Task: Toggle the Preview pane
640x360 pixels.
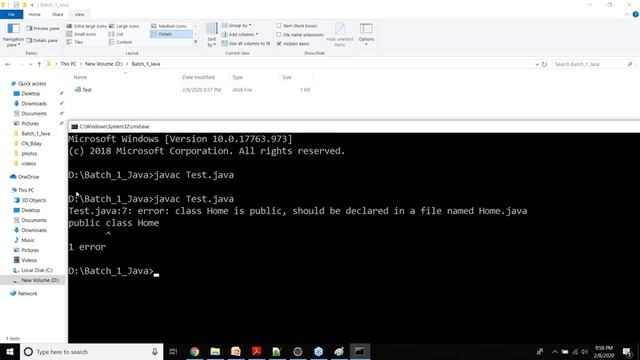Action: pyautogui.click(x=43, y=29)
